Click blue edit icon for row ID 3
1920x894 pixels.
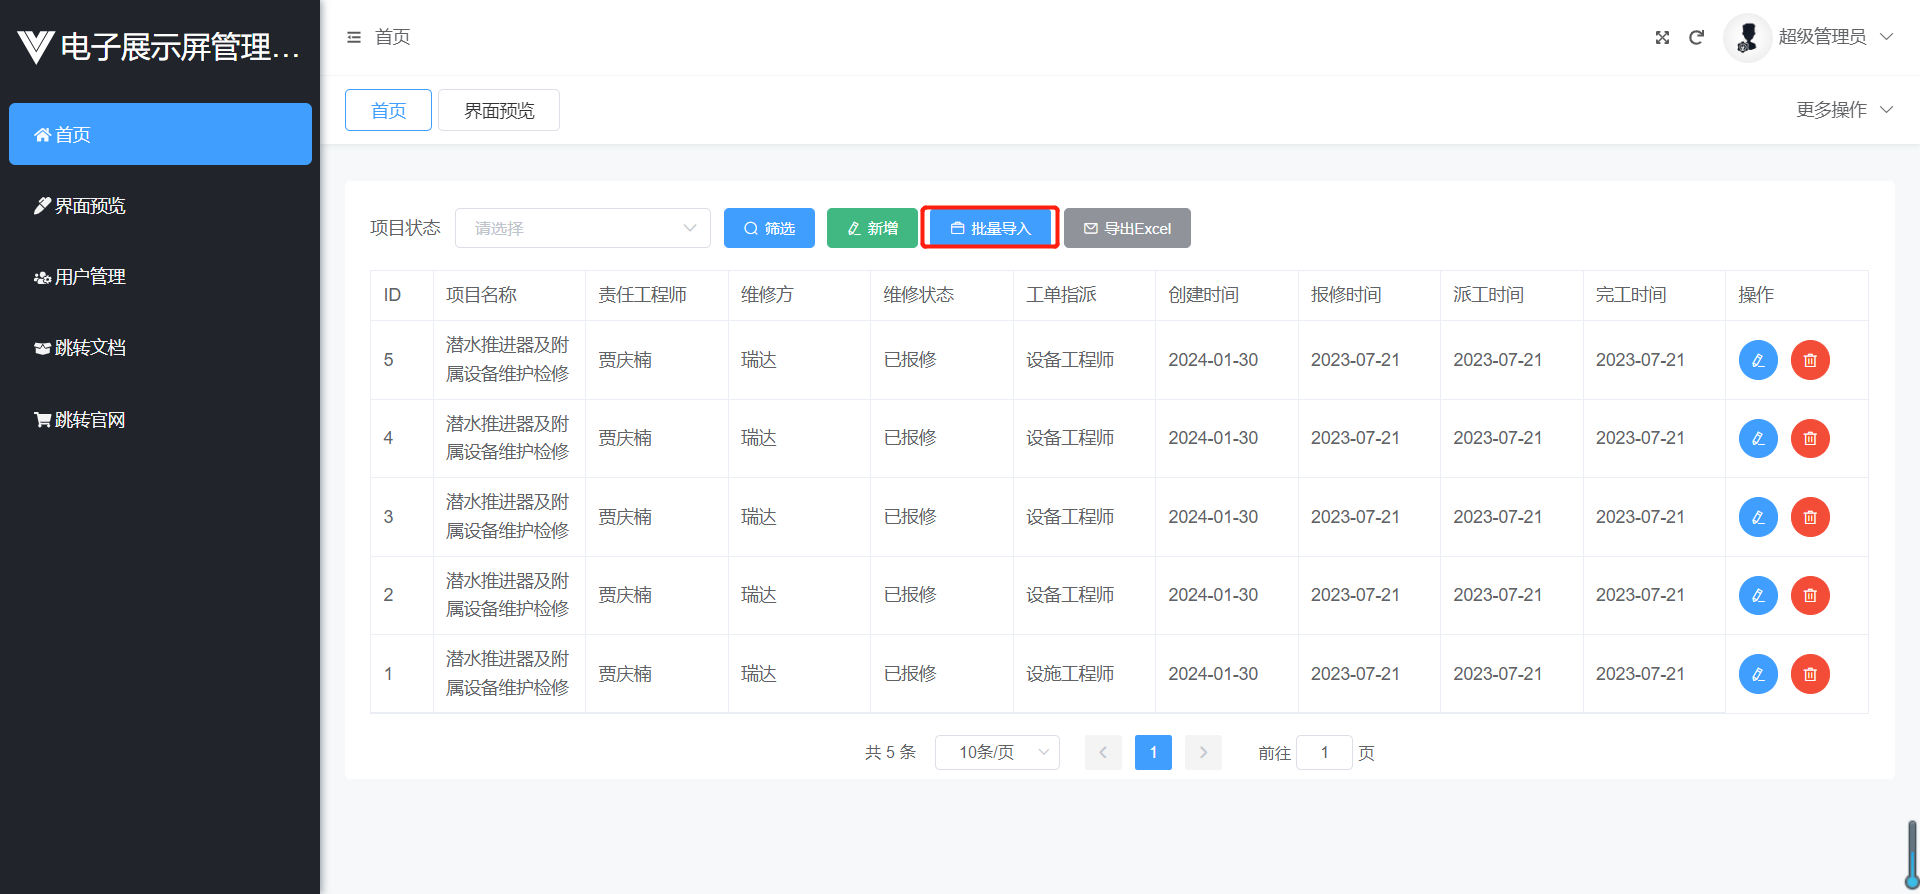tap(1758, 517)
